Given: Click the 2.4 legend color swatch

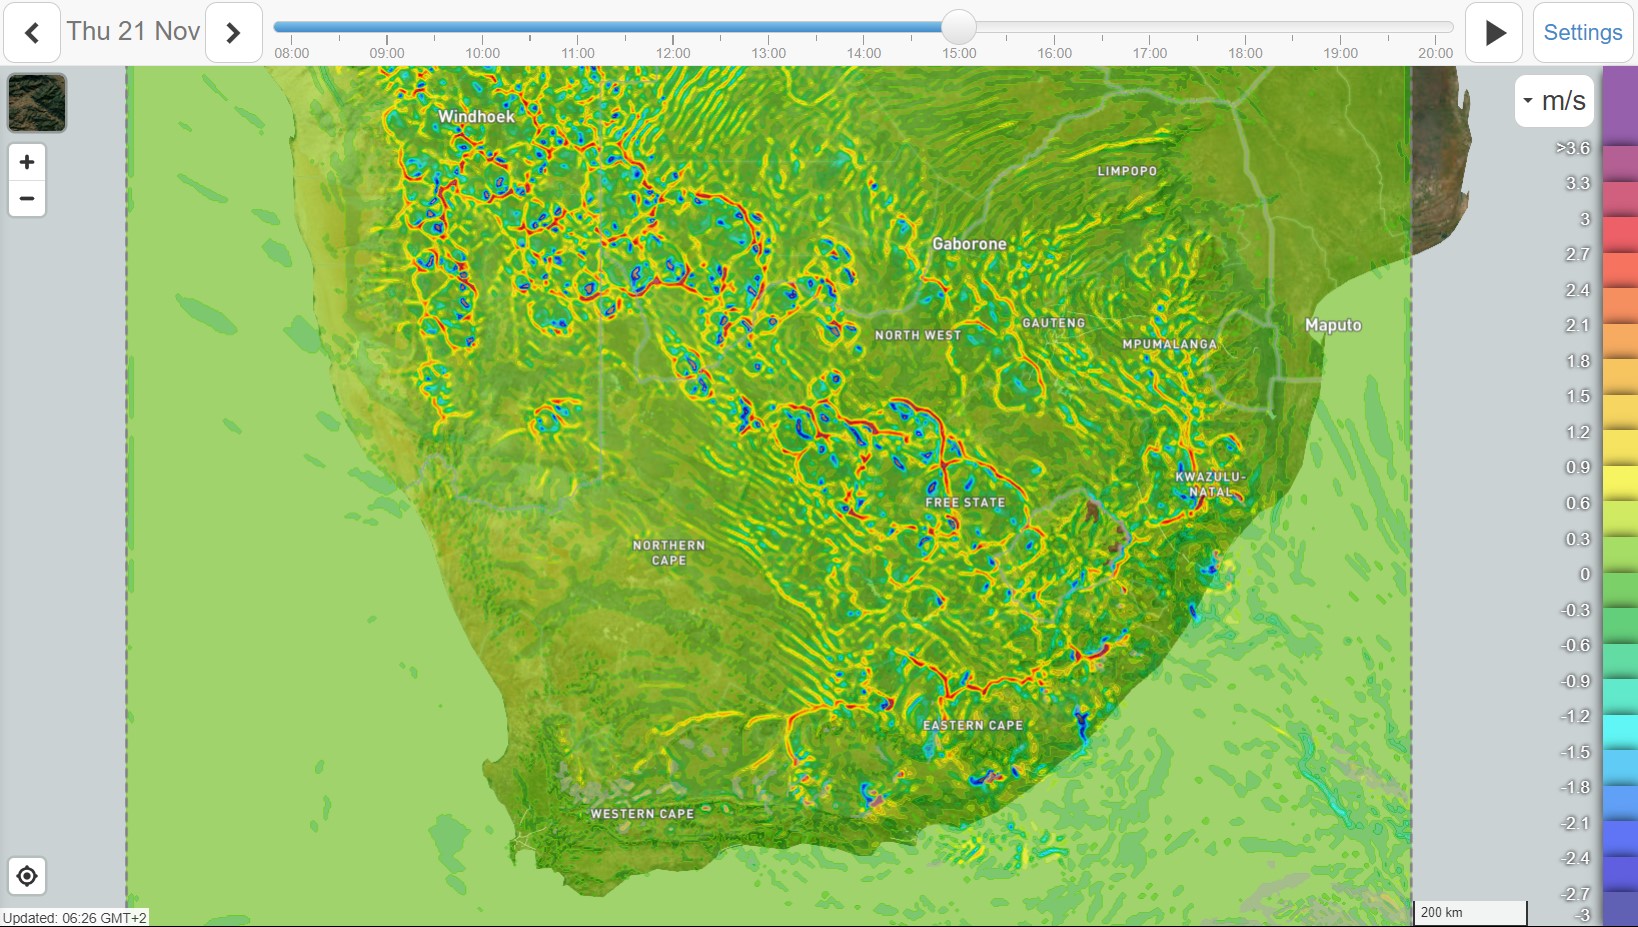Looking at the screenshot, I should (1620, 271).
